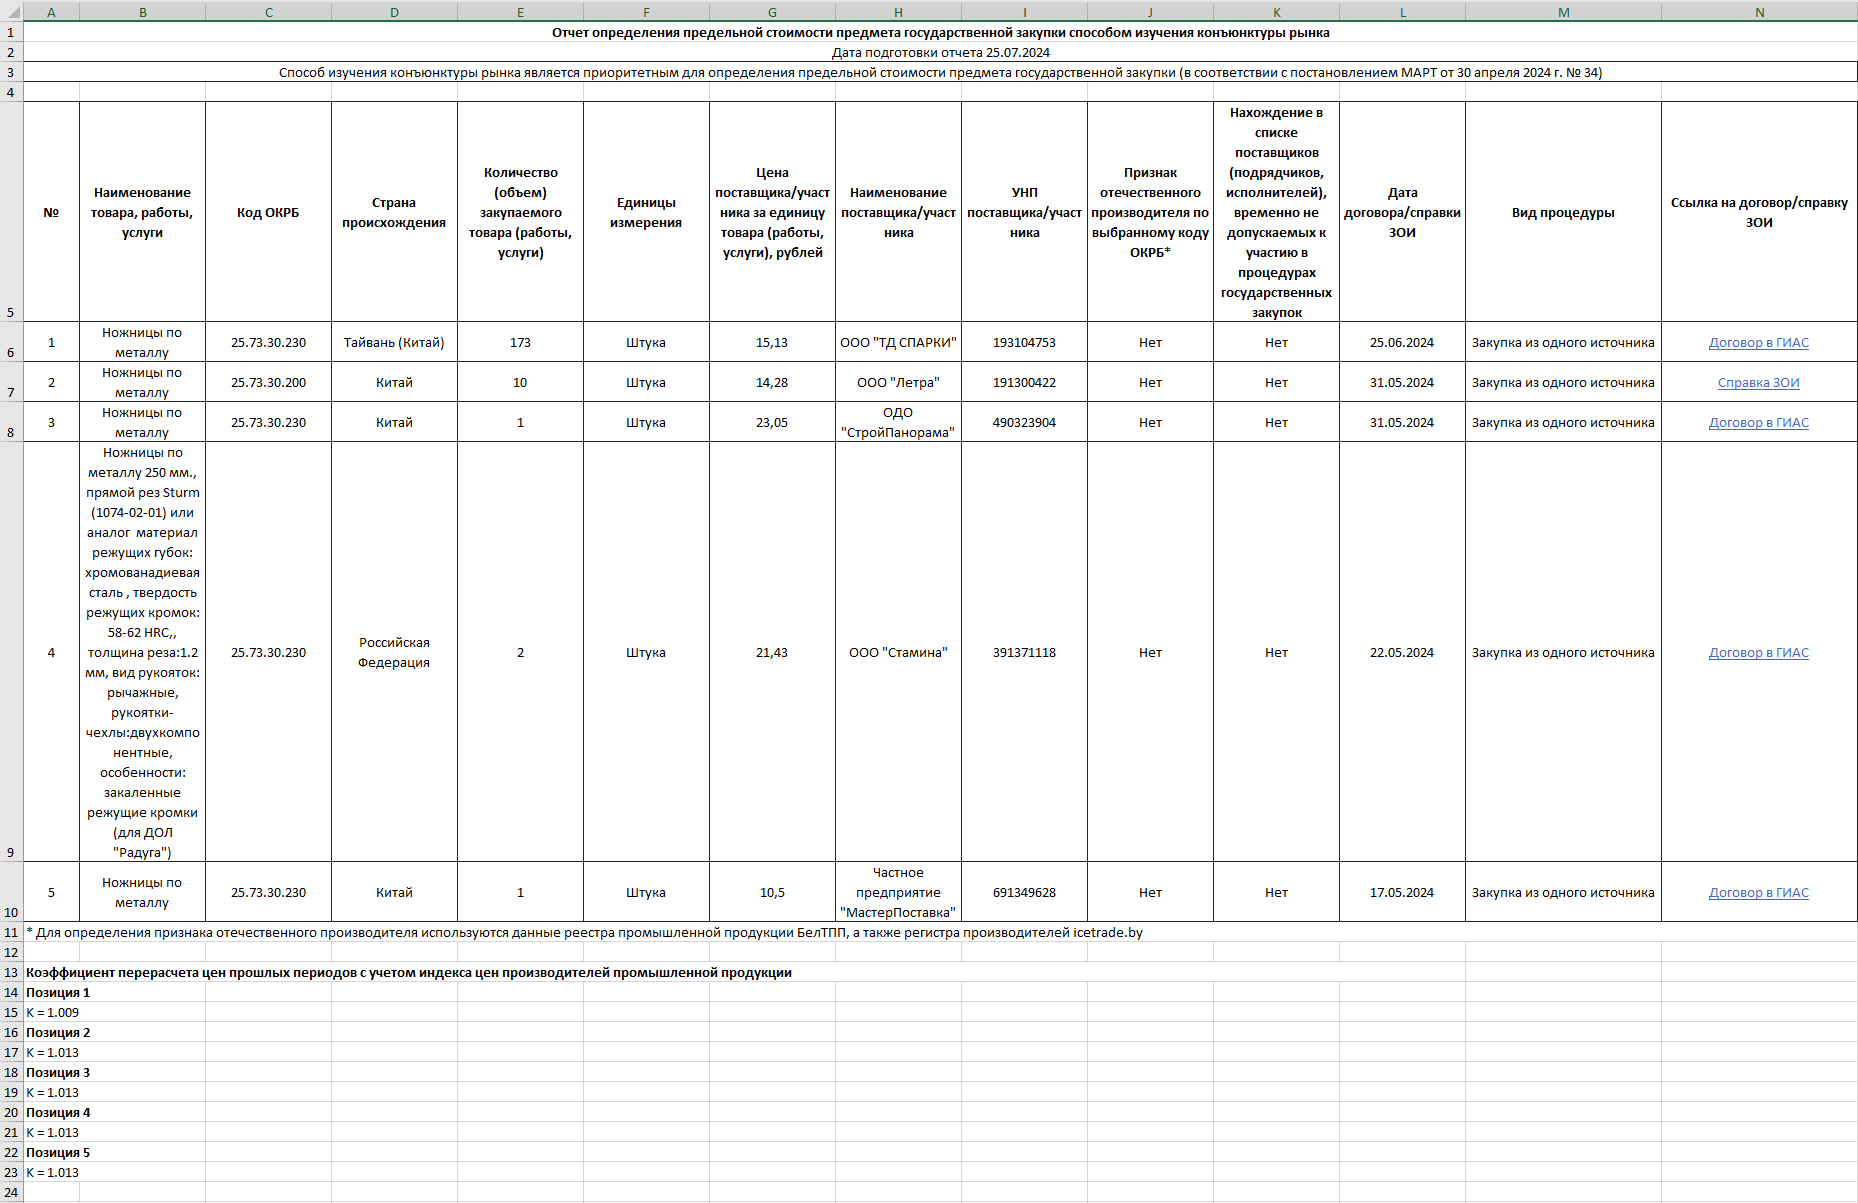Click the supplier cell ООО "ТД СПАРКИ"
Image resolution: width=1858 pixels, height=1203 pixels.
click(898, 342)
